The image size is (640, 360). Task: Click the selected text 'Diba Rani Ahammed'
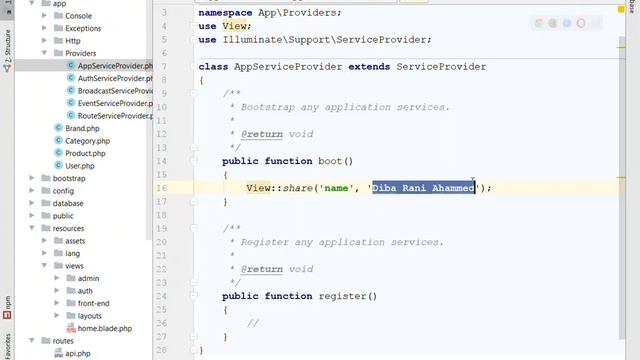point(424,188)
